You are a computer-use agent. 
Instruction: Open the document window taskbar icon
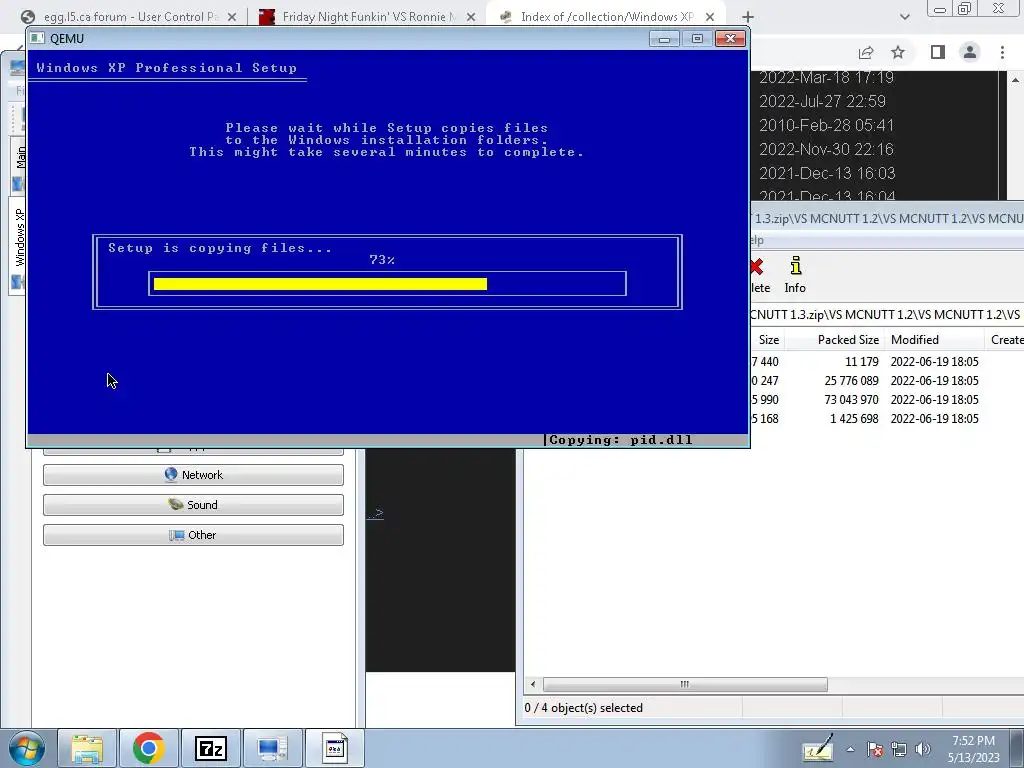[x=334, y=748]
